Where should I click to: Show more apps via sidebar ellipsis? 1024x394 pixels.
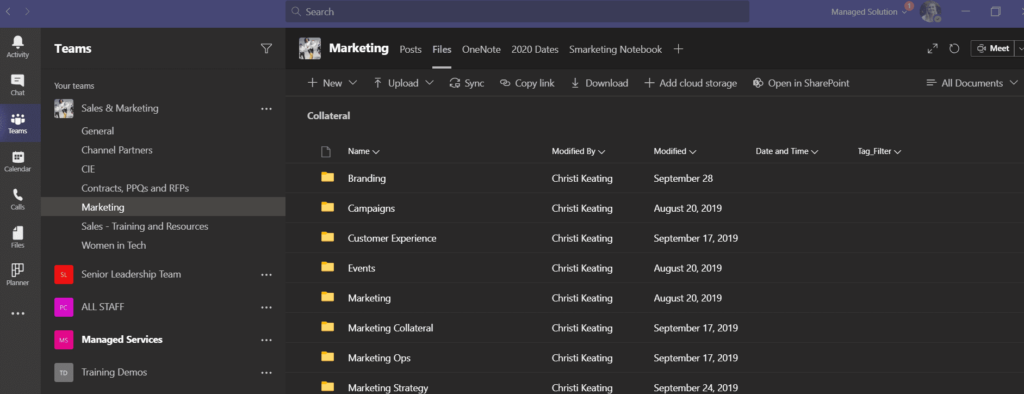tap(18, 314)
